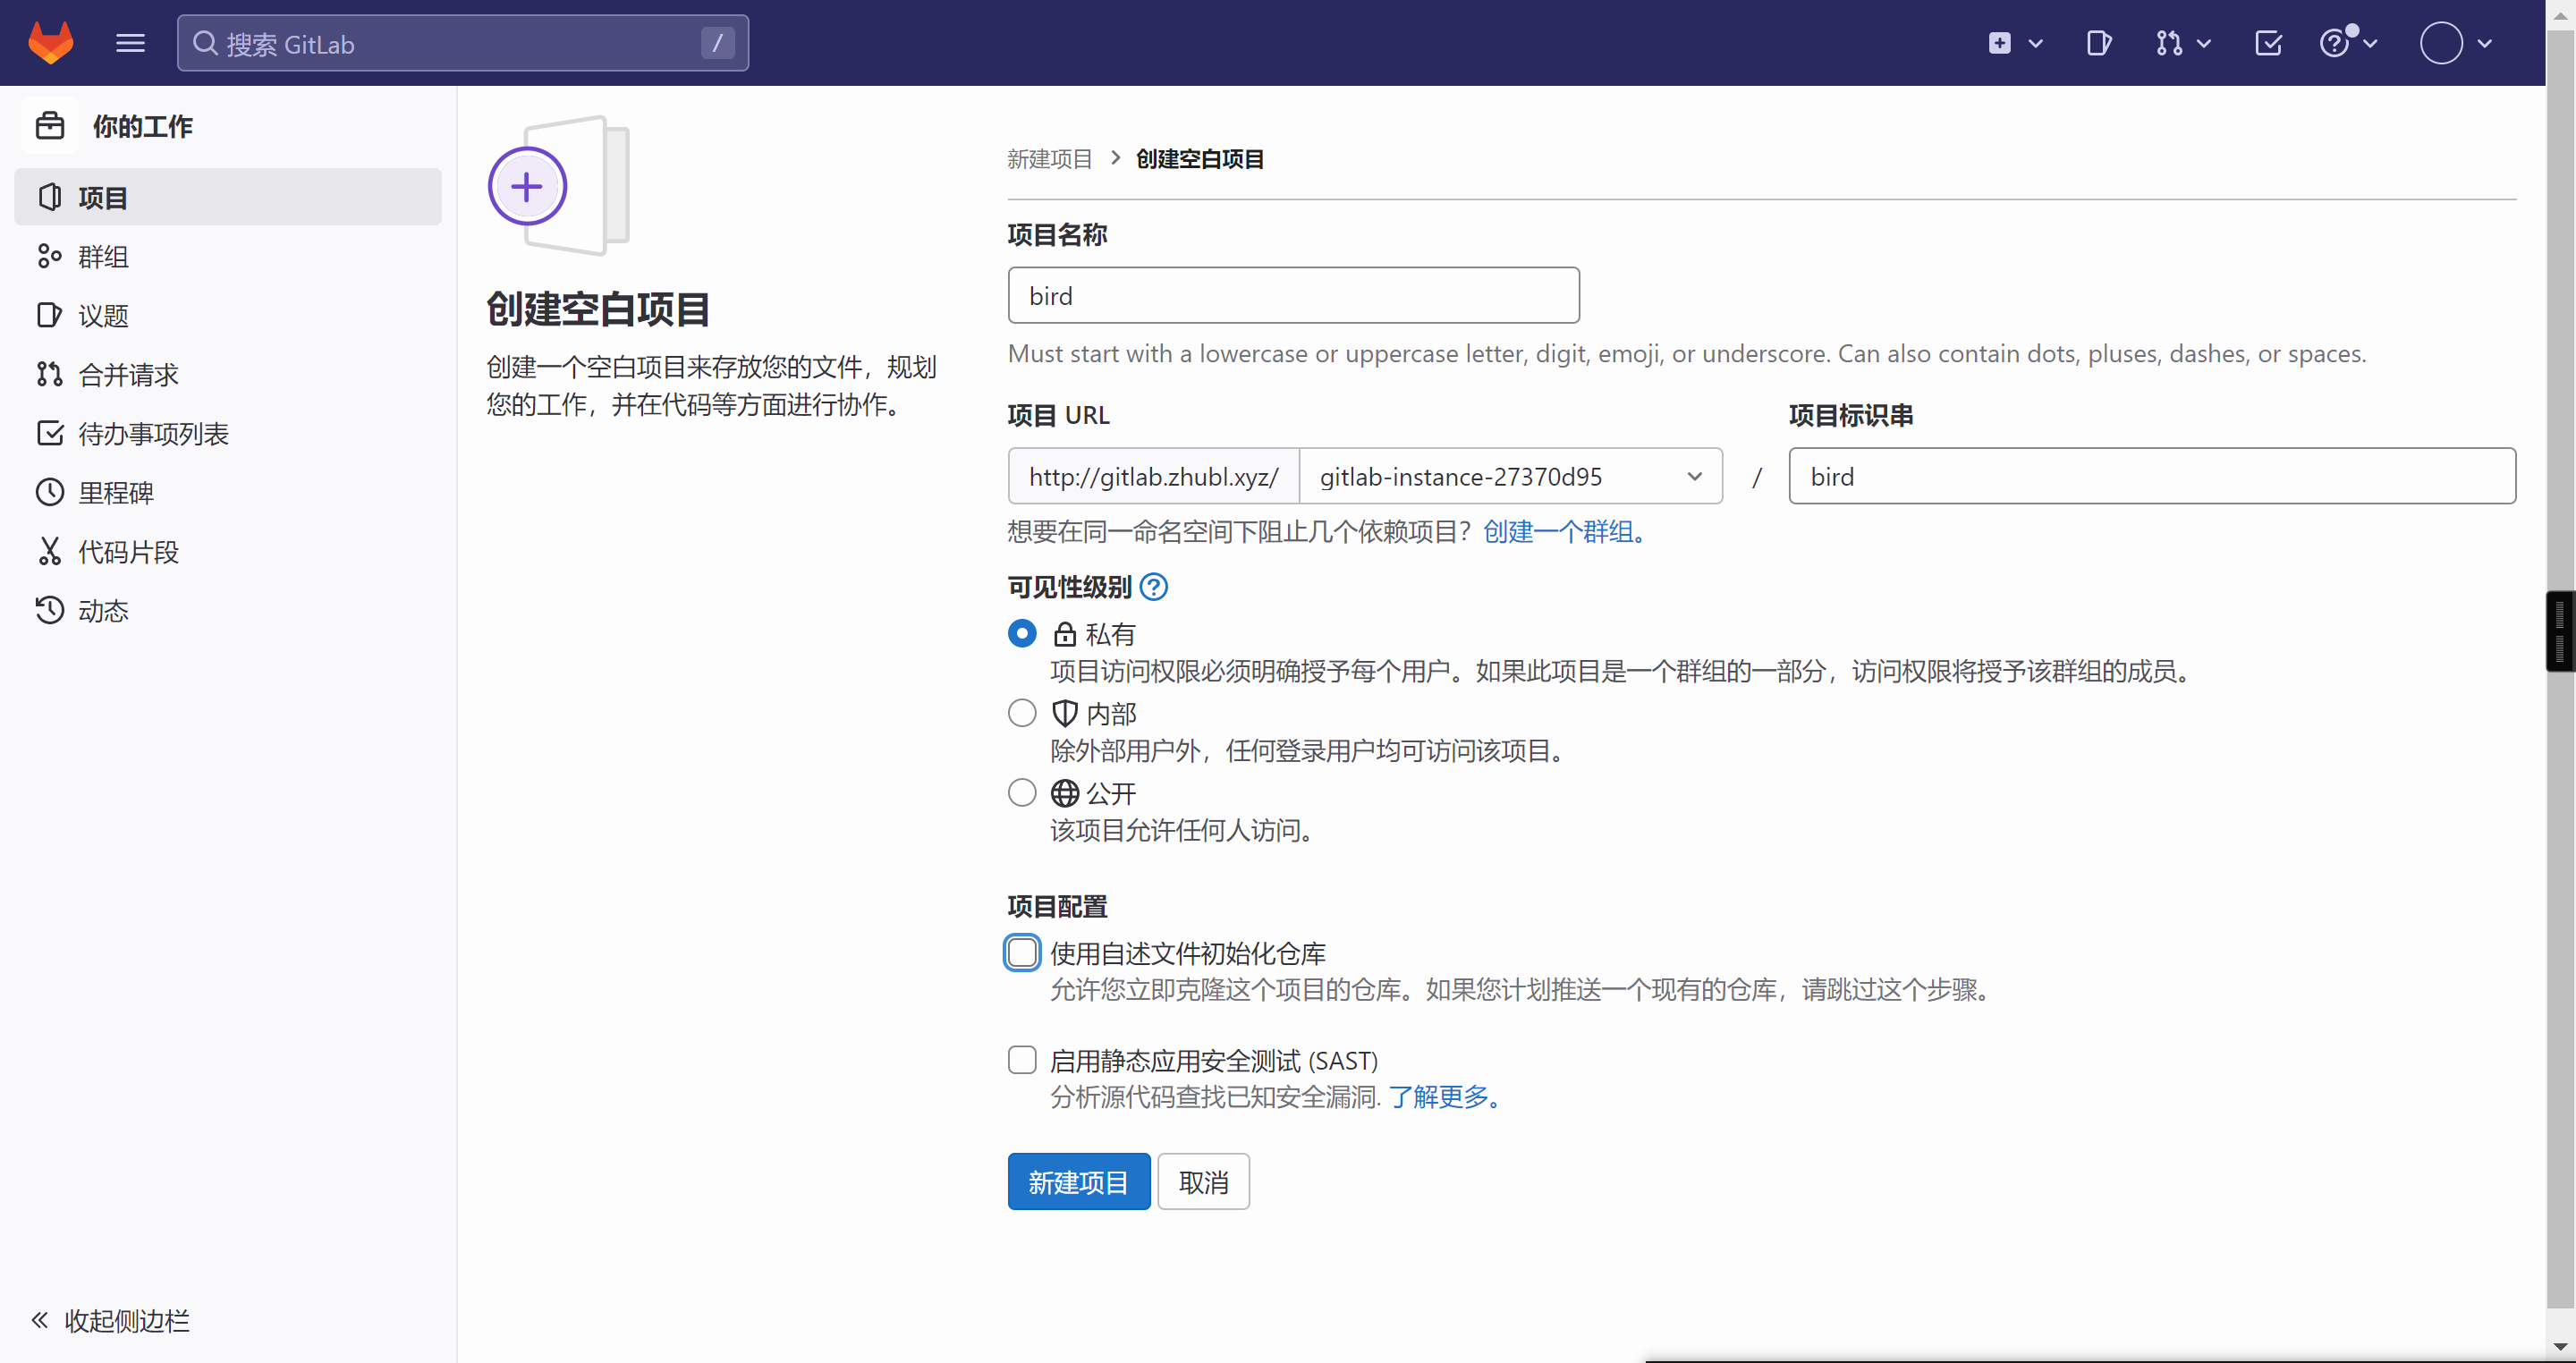Click the blue 新建项目 button

coord(1078,1182)
